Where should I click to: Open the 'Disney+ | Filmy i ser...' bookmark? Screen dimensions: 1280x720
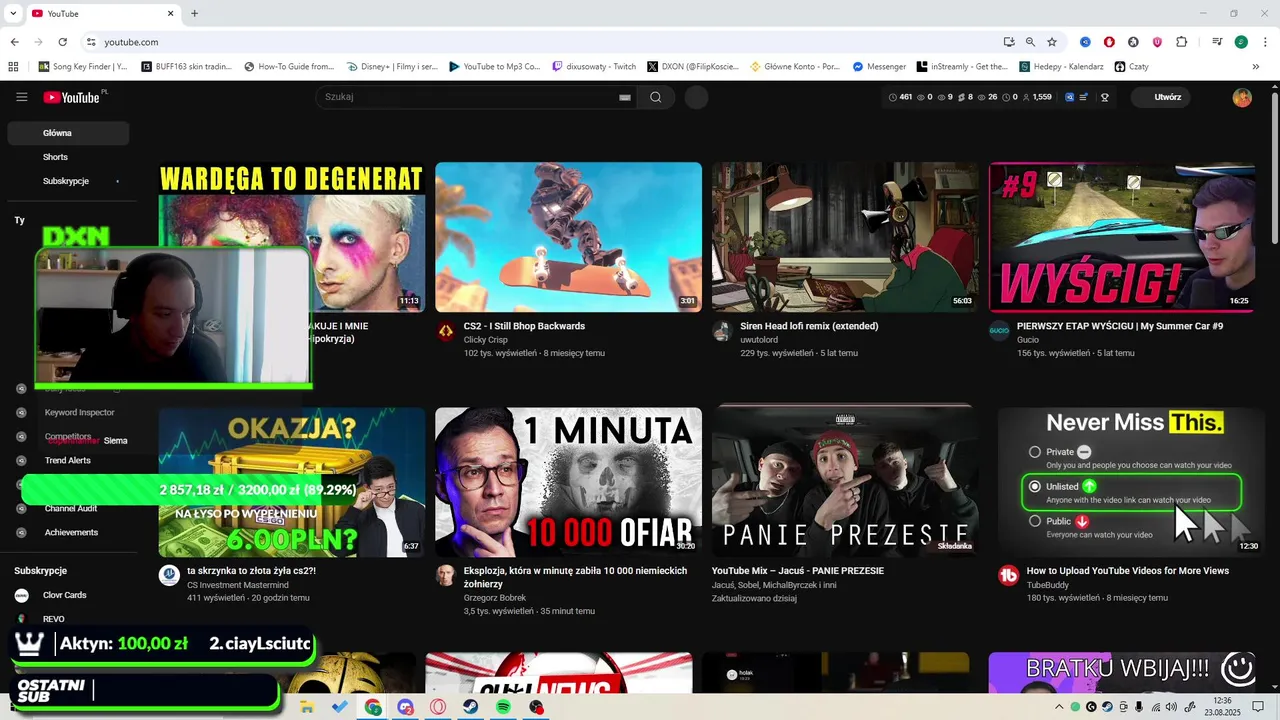393,67
